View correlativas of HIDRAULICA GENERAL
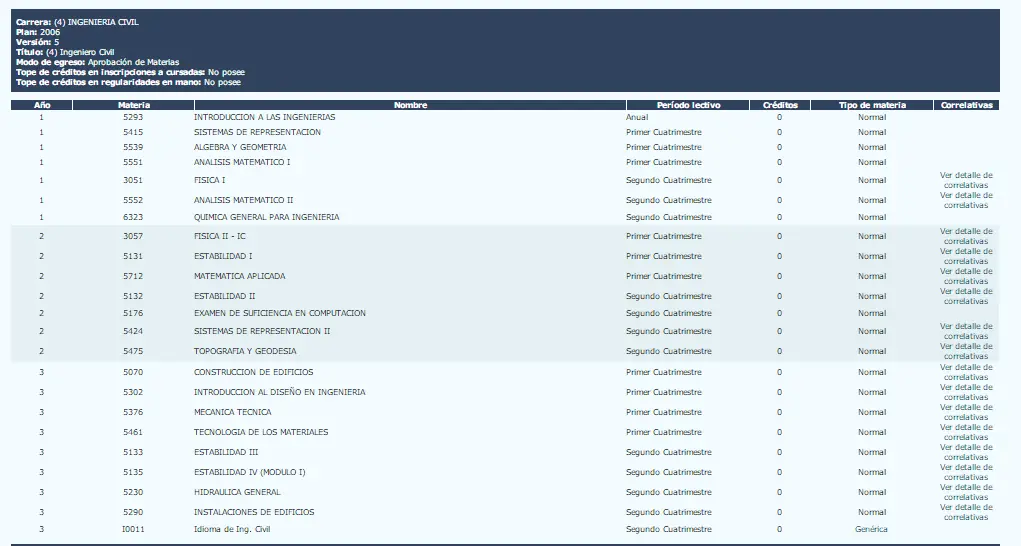Image resolution: width=1021 pixels, height=546 pixels. click(966, 492)
